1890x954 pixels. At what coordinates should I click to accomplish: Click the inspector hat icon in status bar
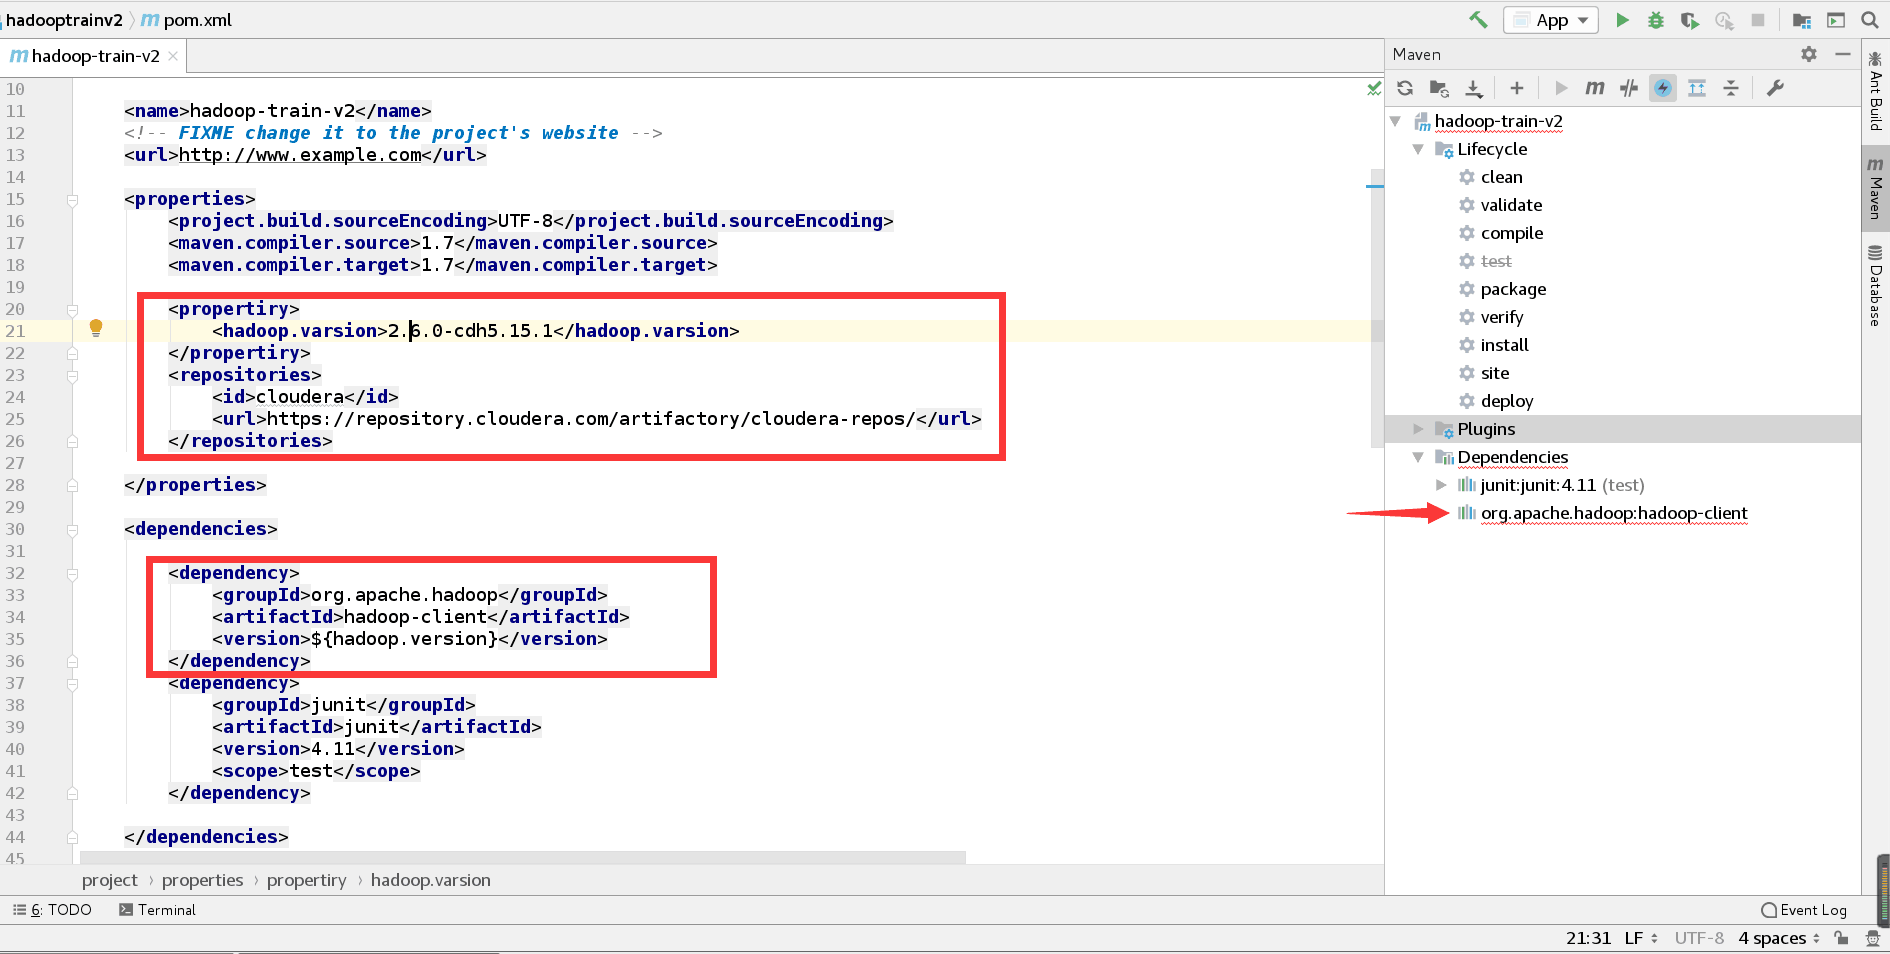(x=1873, y=938)
